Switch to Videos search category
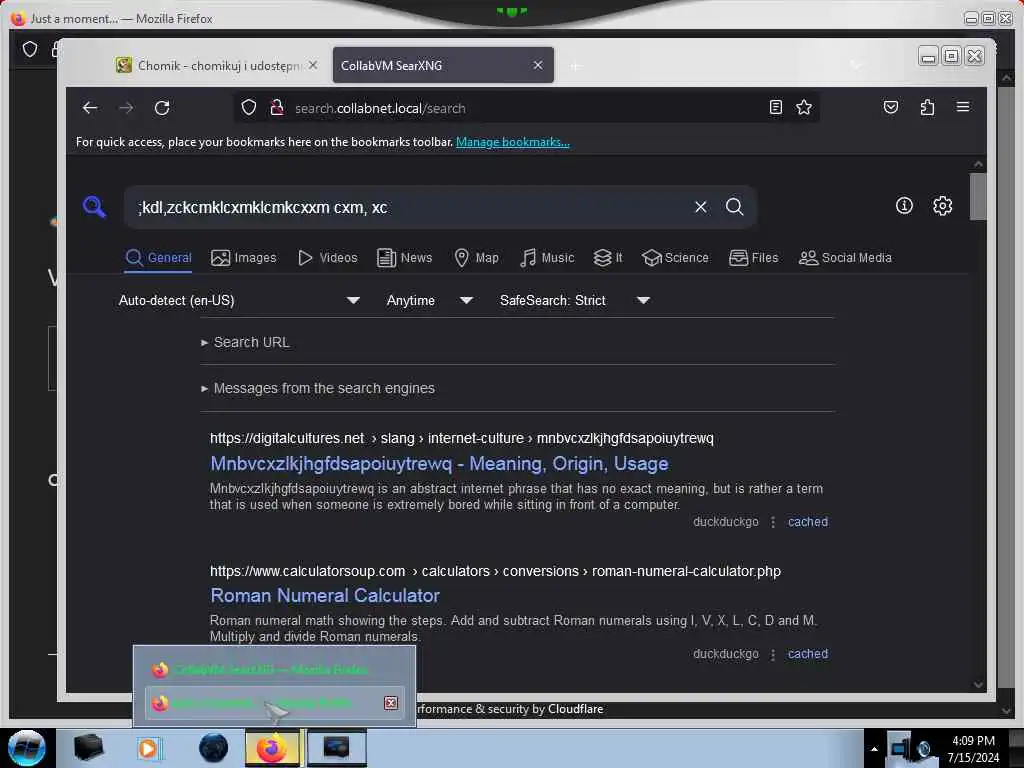This screenshot has height=768, width=1024. pyautogui.click(x=327, y=258)
